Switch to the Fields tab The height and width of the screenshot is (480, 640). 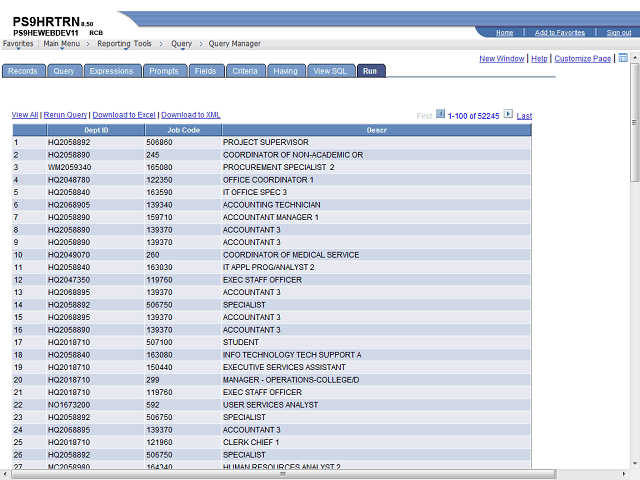[x=205, y=71]
